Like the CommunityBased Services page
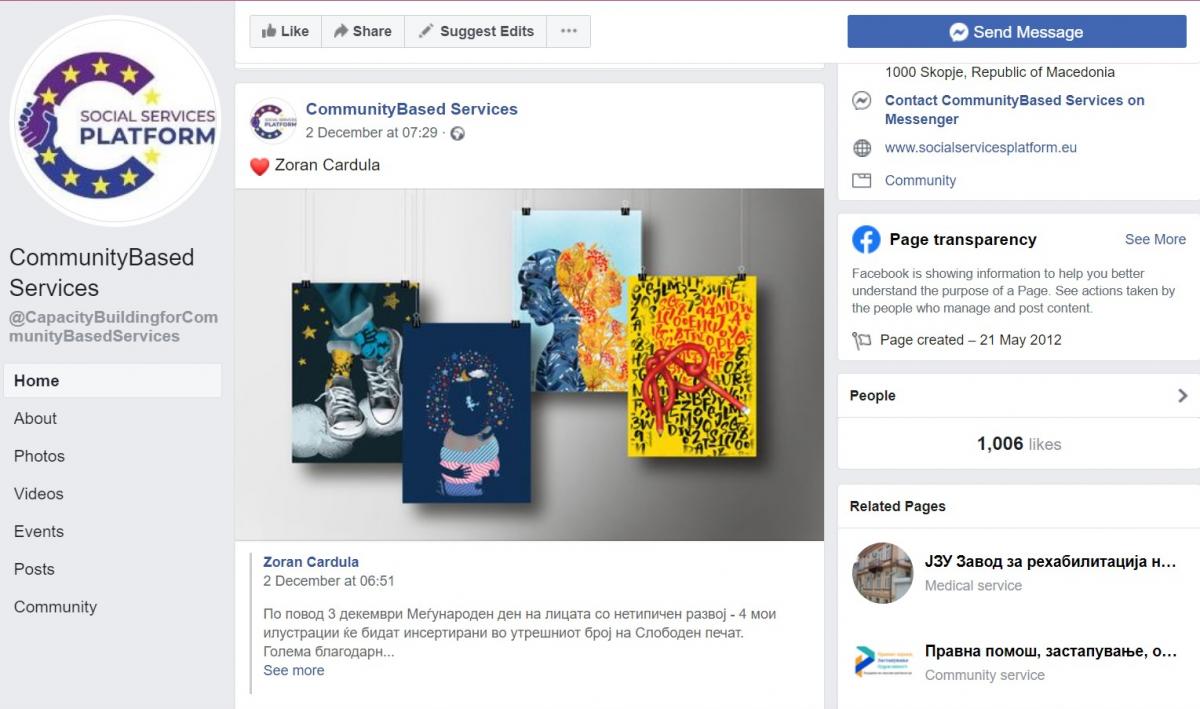The width and height of the screenshot is (1200, 709). tap(286, 31)
